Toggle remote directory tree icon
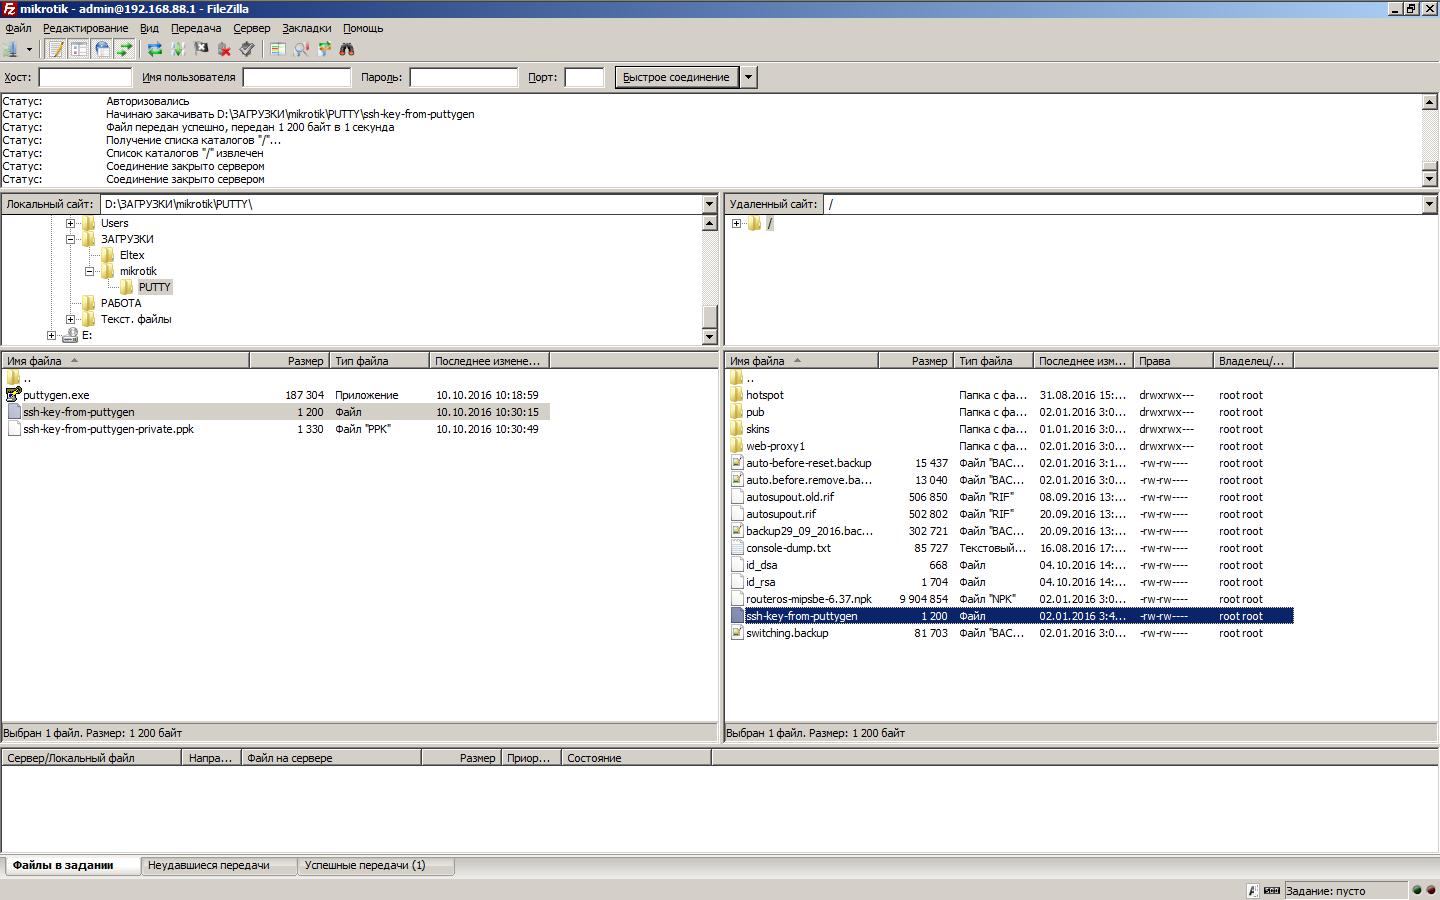Viewport: 1440px width, 900px height. click(102, 49)
